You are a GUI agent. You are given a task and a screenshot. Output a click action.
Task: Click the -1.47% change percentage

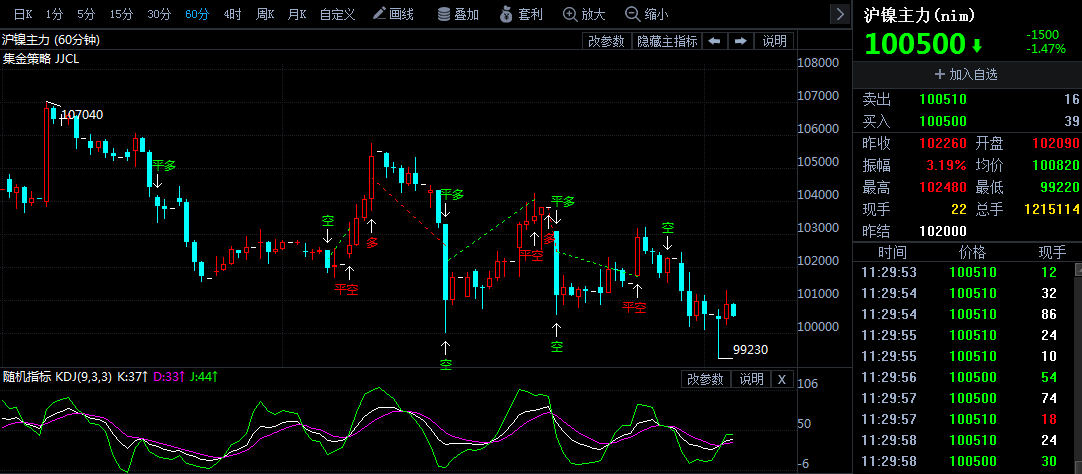(x=1046, y=50)
